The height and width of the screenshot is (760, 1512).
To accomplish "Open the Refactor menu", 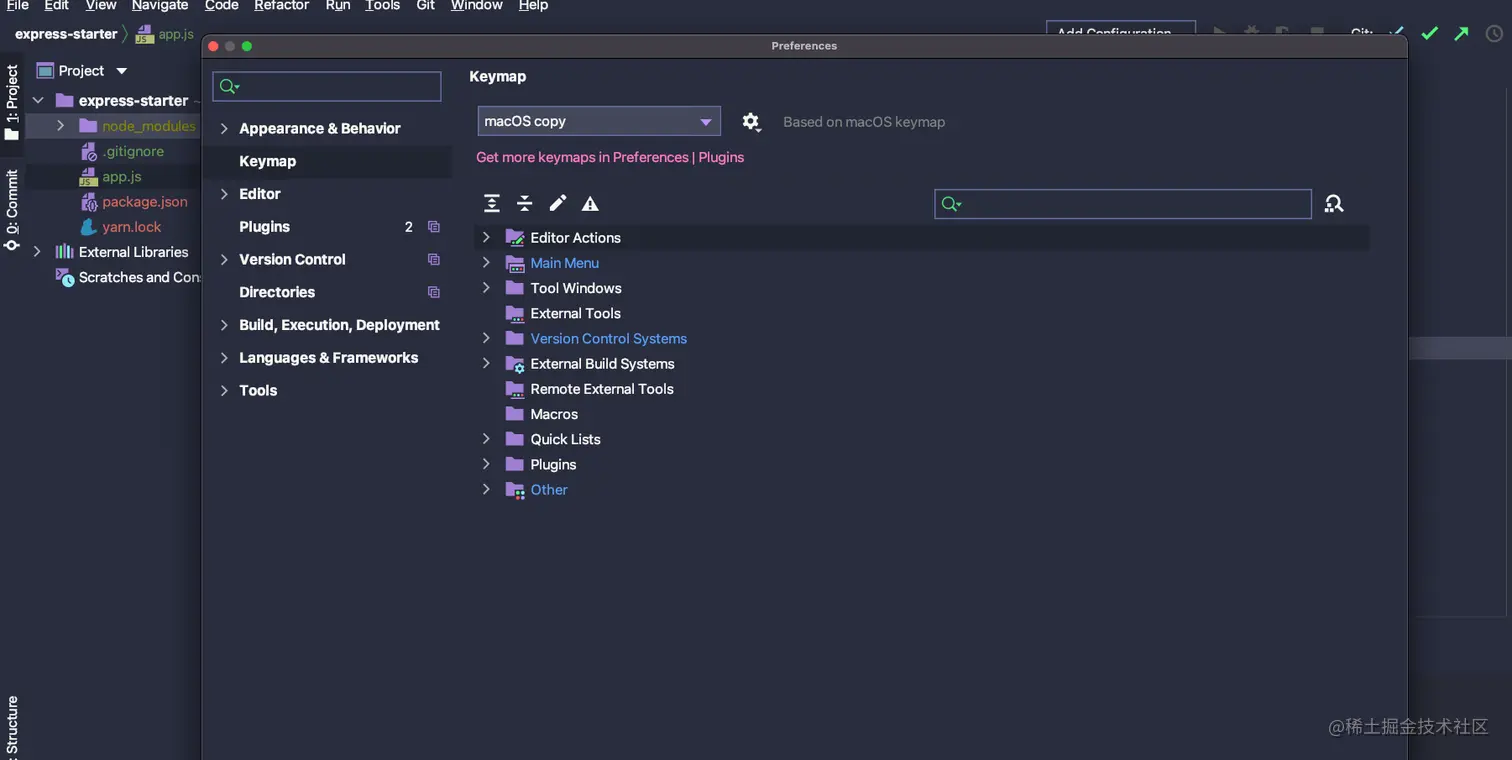I will (281, 6).
